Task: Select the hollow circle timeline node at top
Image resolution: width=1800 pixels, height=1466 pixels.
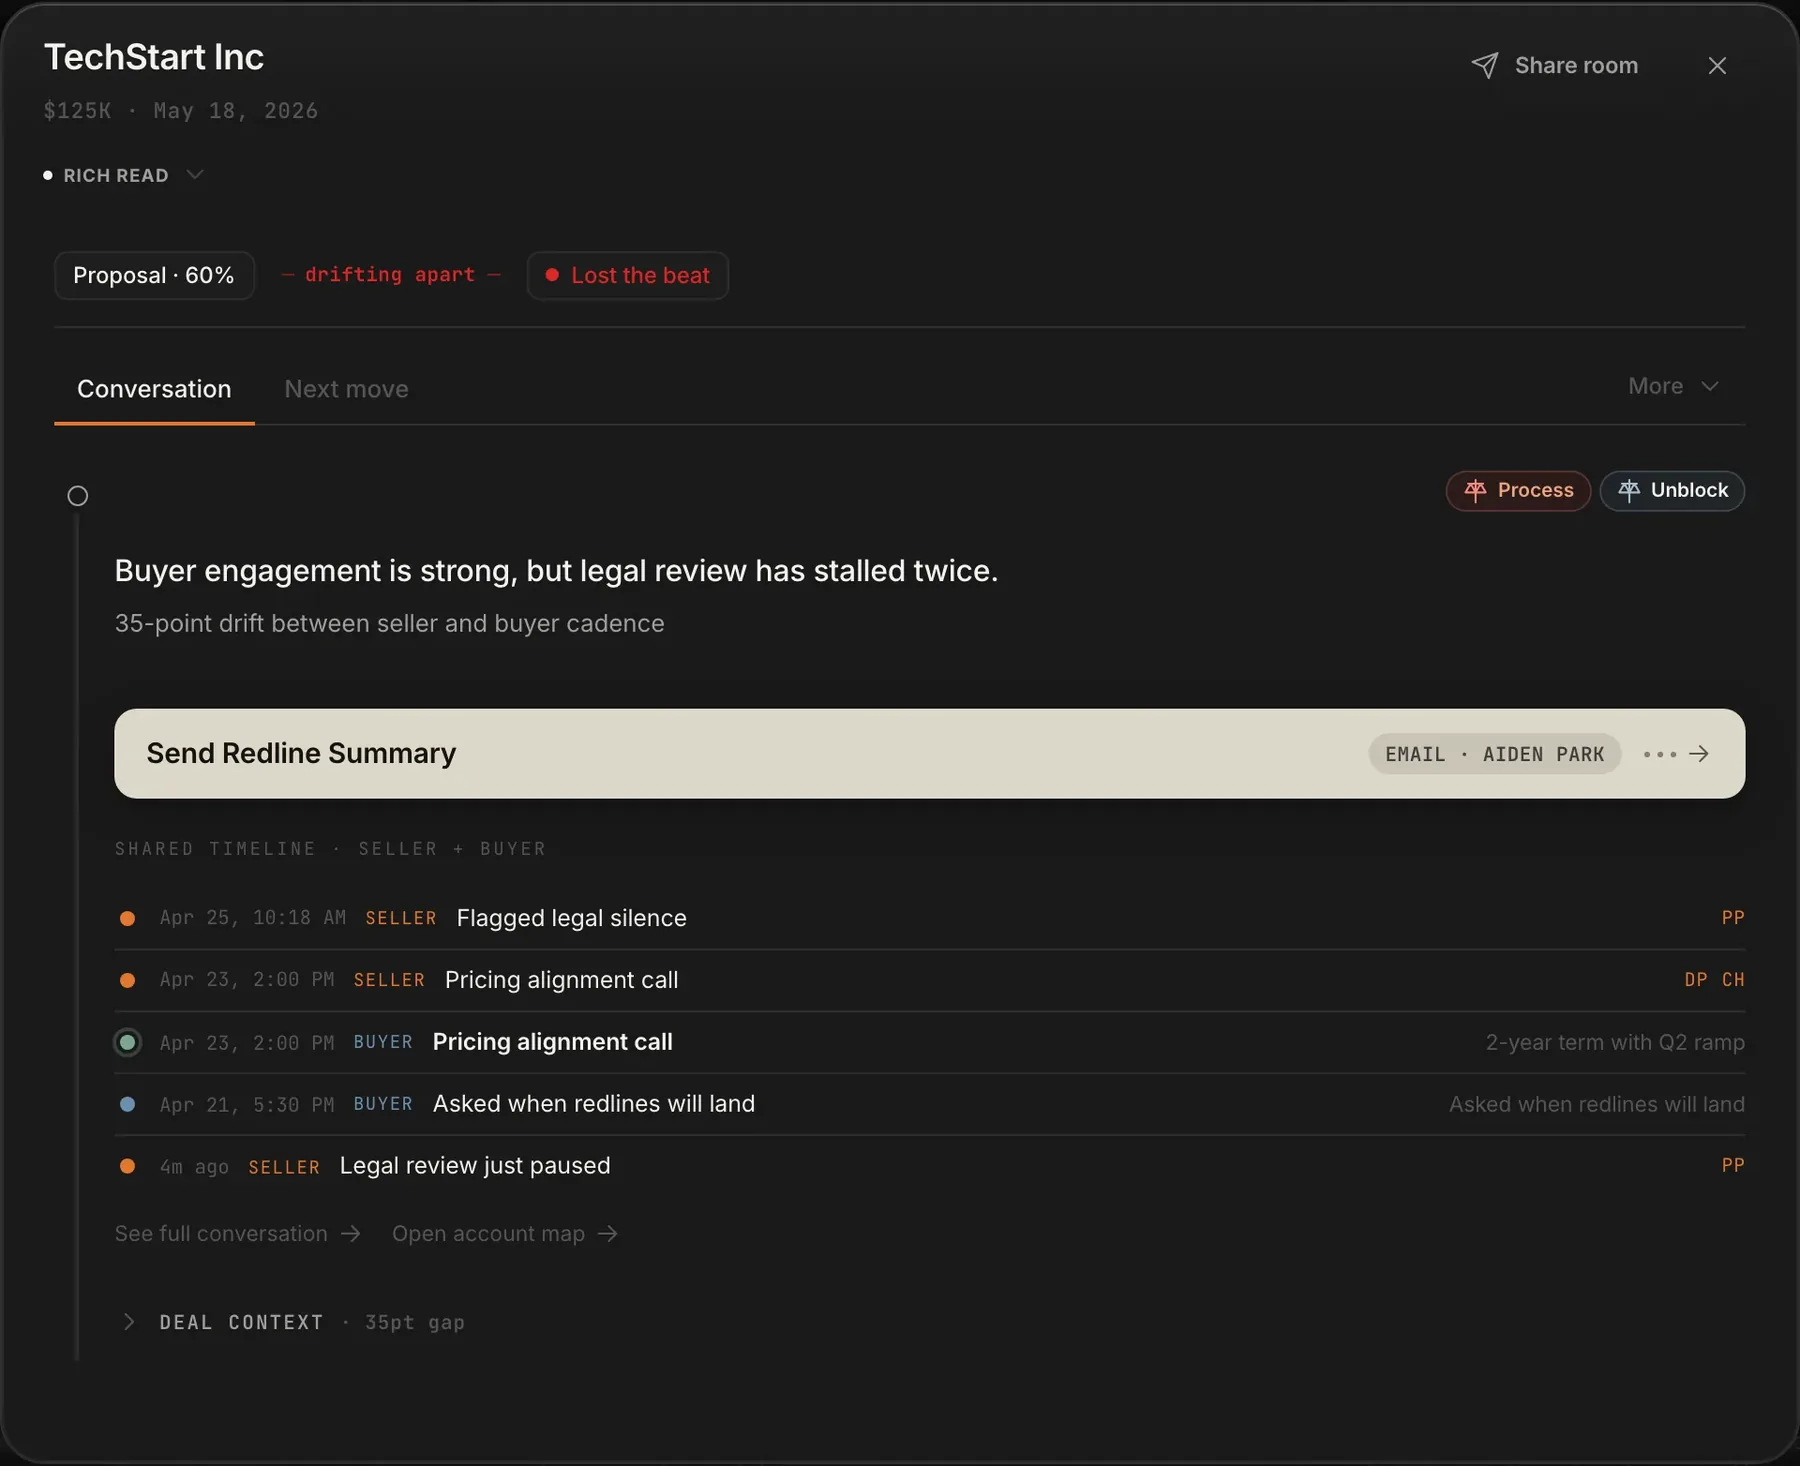Action: [x=78, y=496]
